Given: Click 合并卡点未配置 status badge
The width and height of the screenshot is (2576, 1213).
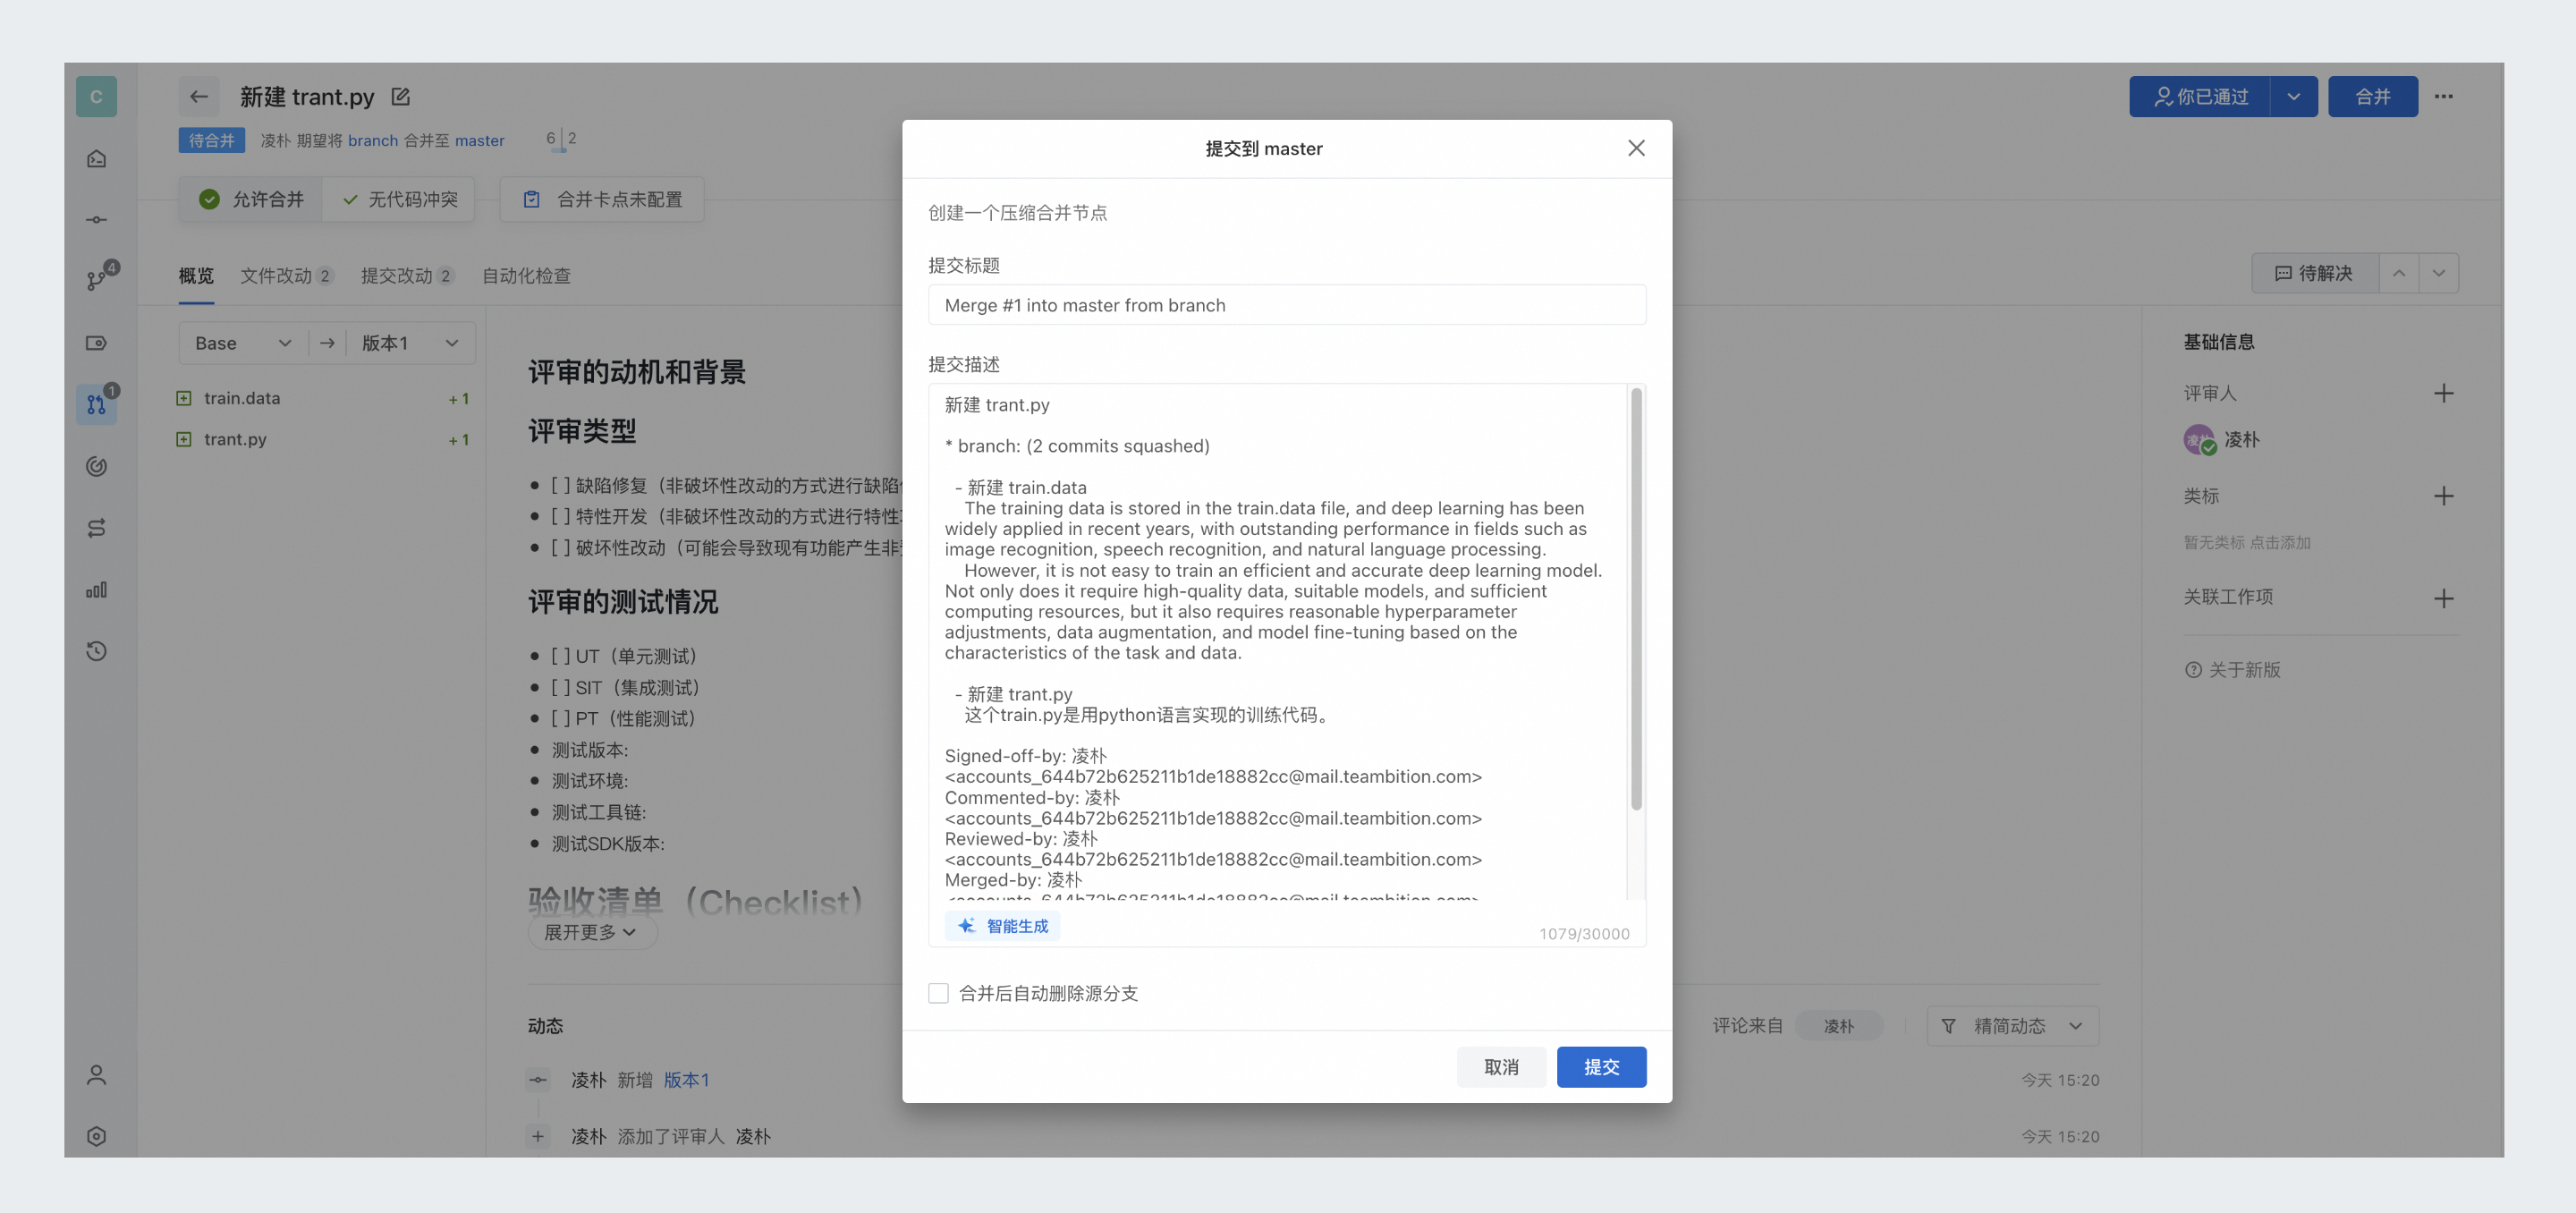Looking at the screenshot, I should (602, 199).
